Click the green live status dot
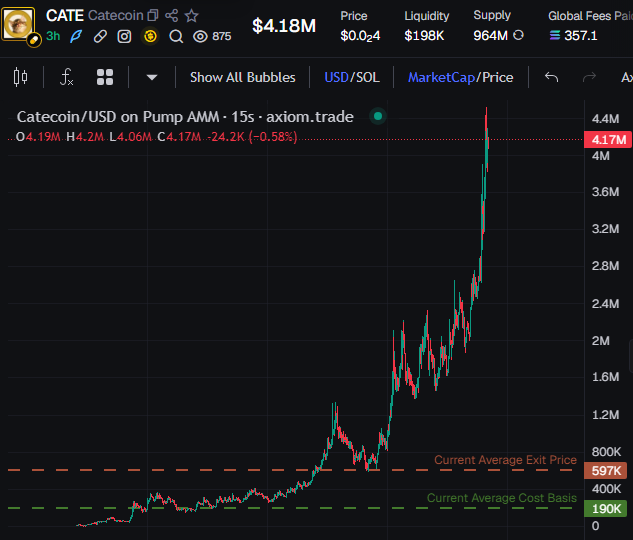This screenshot has width=633, height=540. [378, 116]
